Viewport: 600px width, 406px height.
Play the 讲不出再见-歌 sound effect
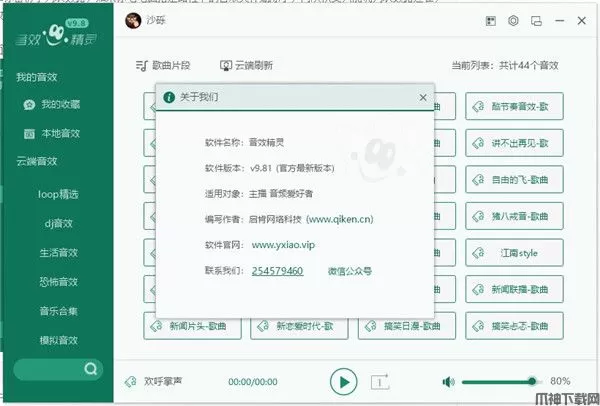(514, 143)
